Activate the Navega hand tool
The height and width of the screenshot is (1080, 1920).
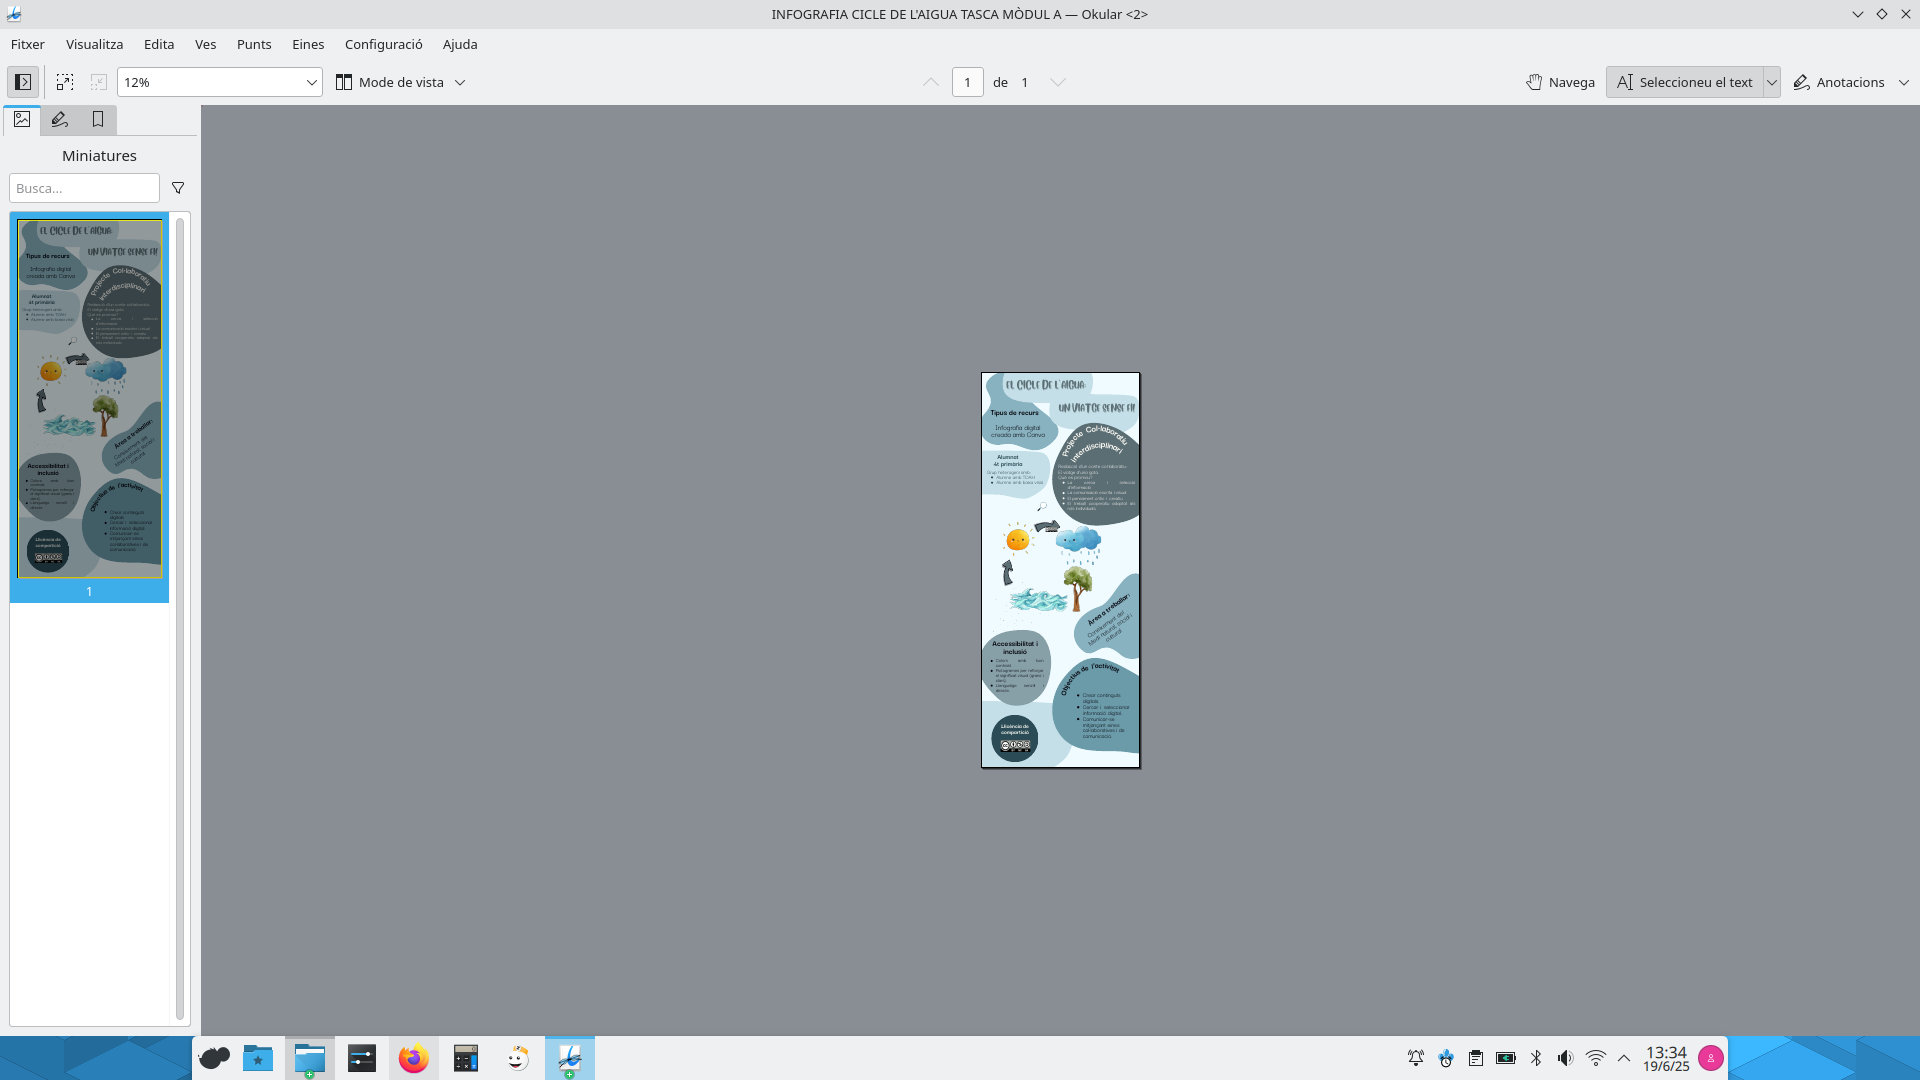pos(1561,82)
